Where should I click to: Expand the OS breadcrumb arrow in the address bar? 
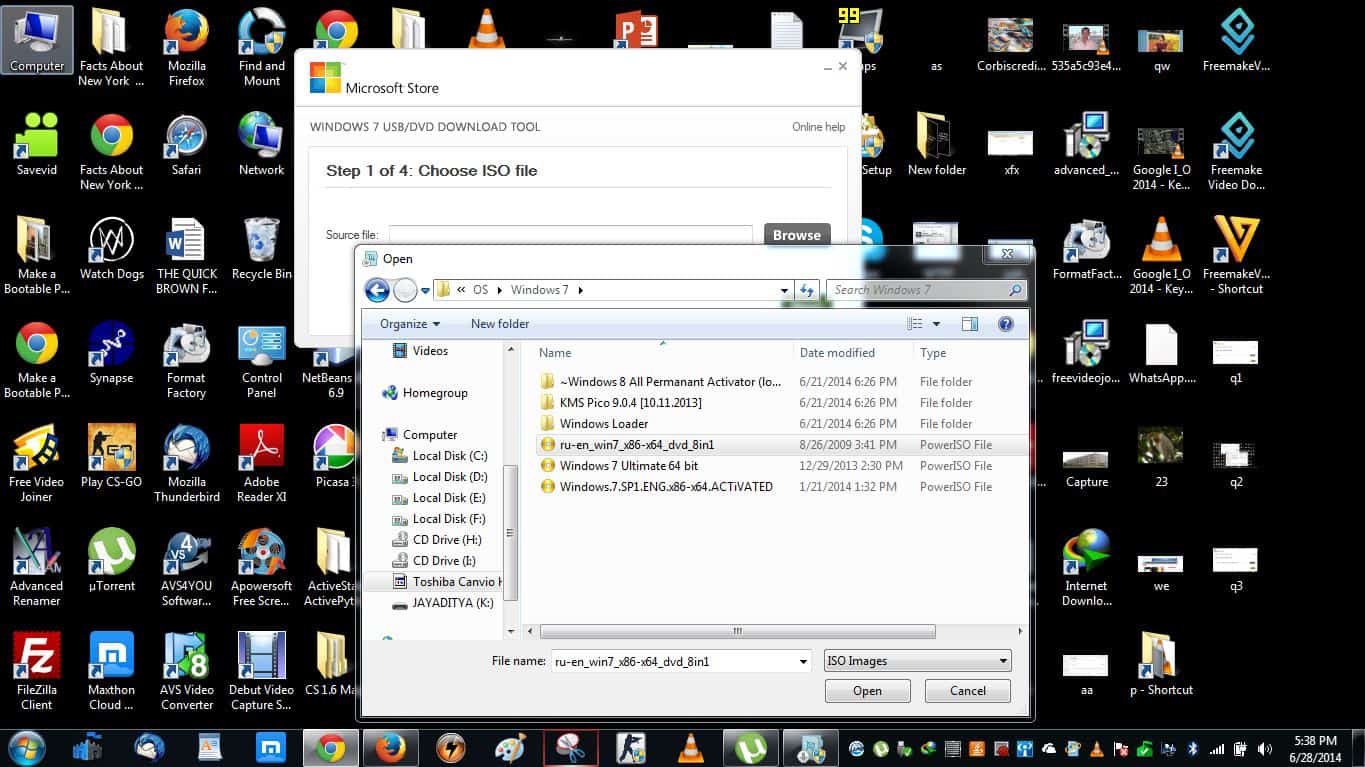click(x=498, y=290)
